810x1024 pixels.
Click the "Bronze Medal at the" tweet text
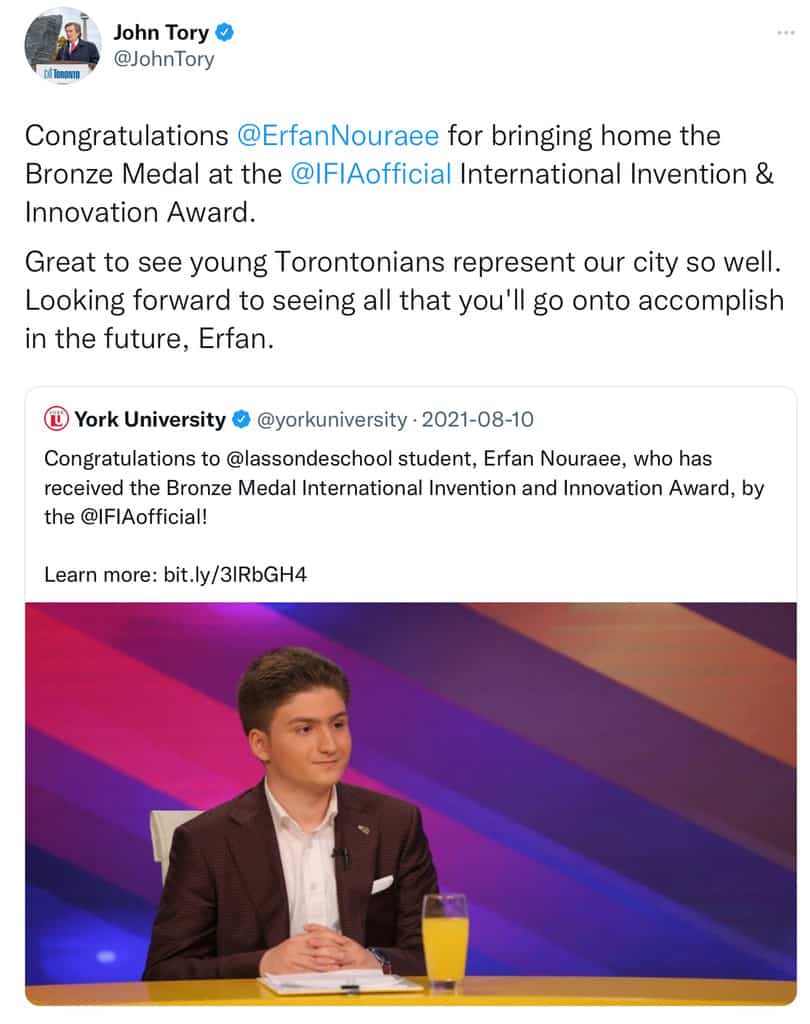[152, 173]
